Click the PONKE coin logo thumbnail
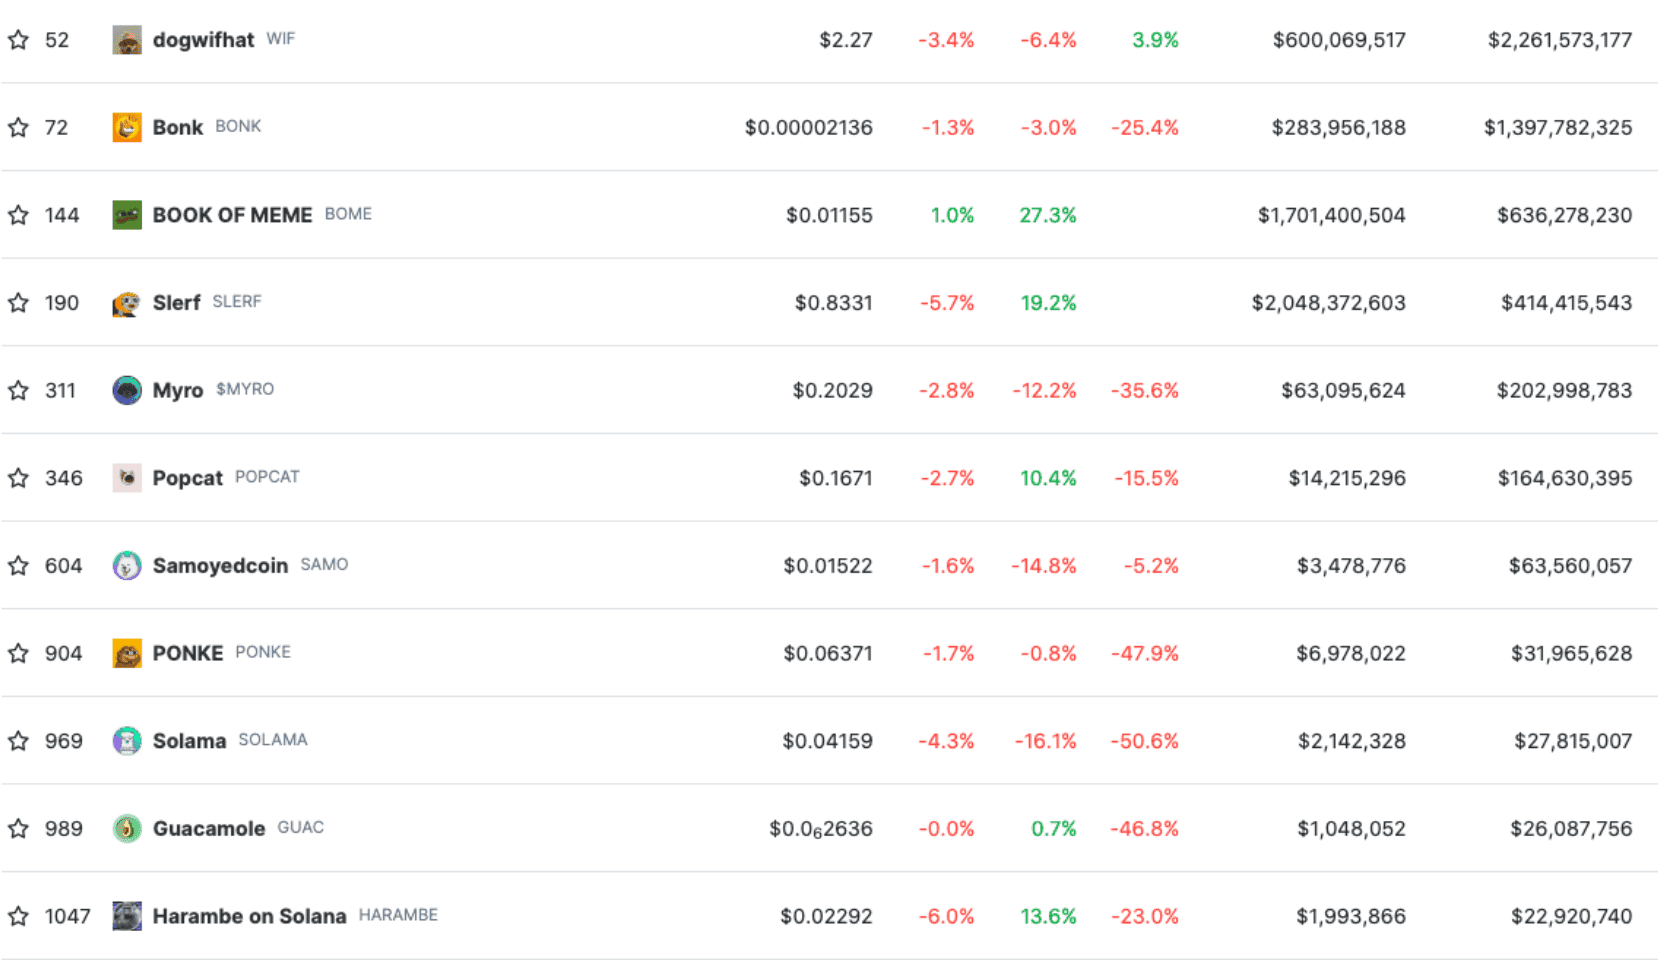Viewport: 1662px width, 960px height. (127, 653)
